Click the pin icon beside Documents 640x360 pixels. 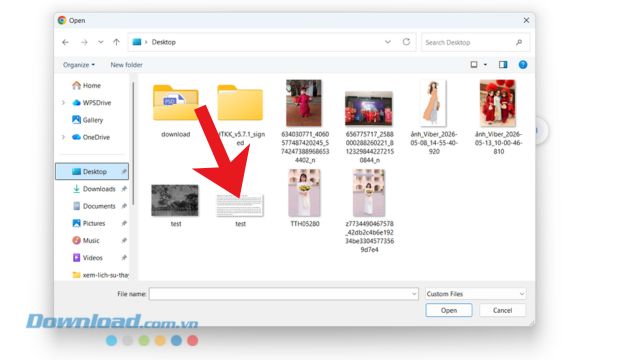124,206
